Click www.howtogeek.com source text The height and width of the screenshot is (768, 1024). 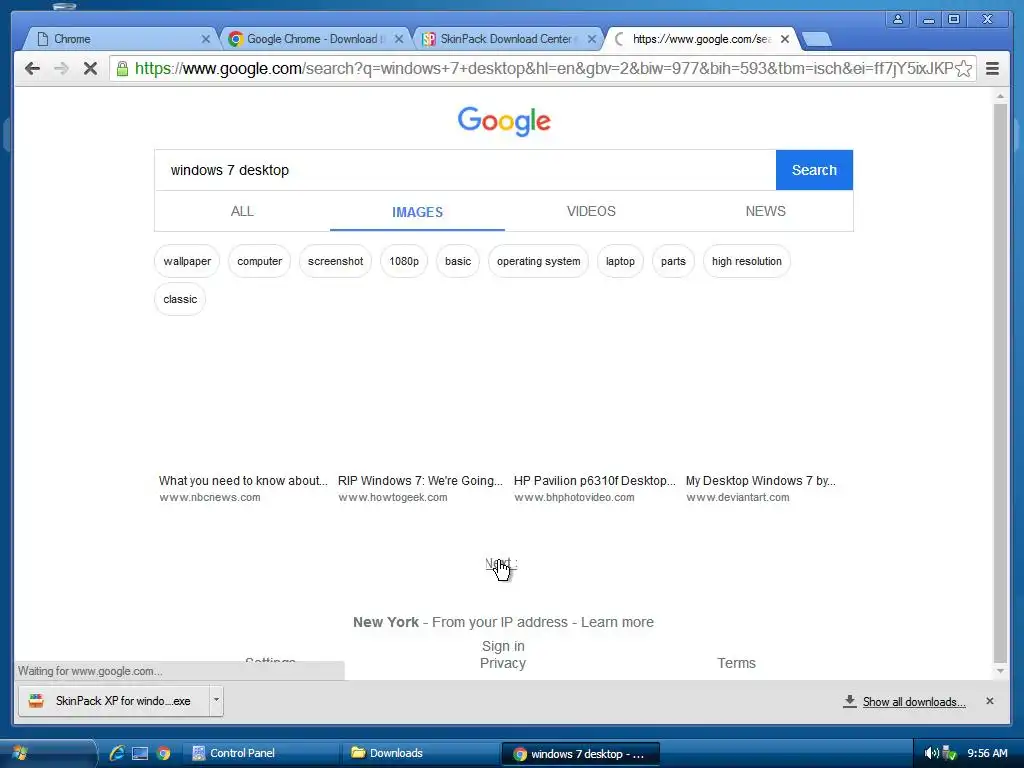[x=392, y=498]
